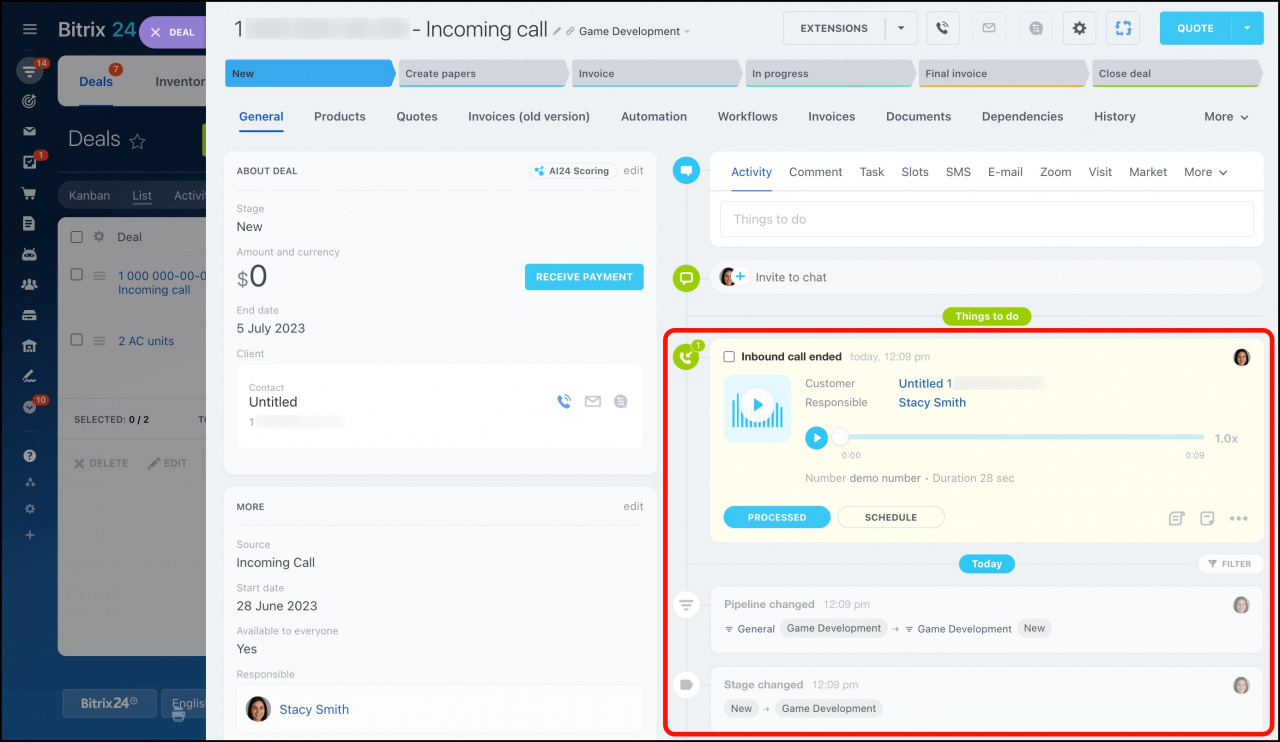Click the Quote button

tap(1195, 28)
